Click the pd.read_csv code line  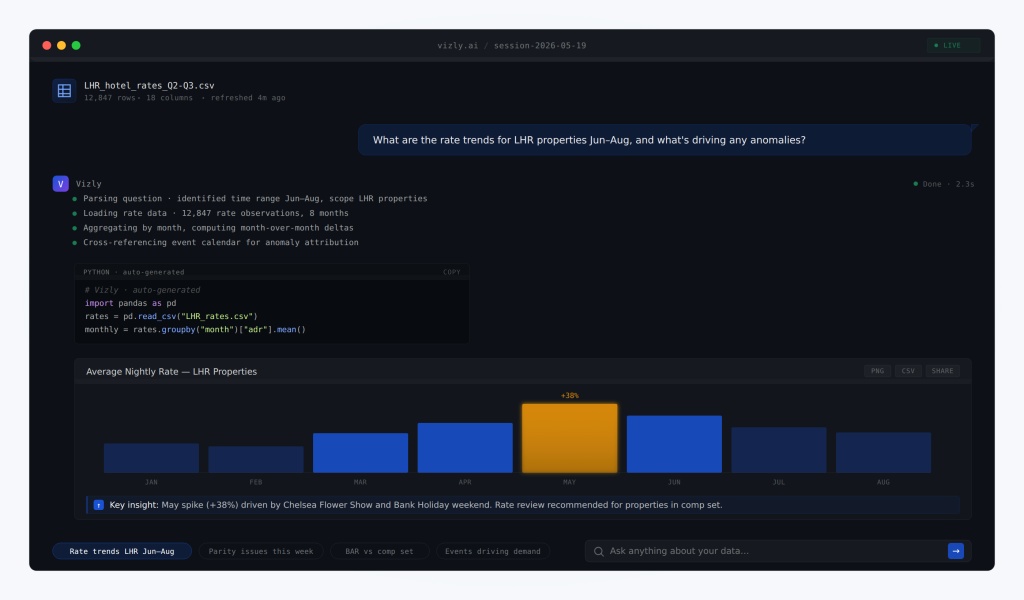pos(171,316)
